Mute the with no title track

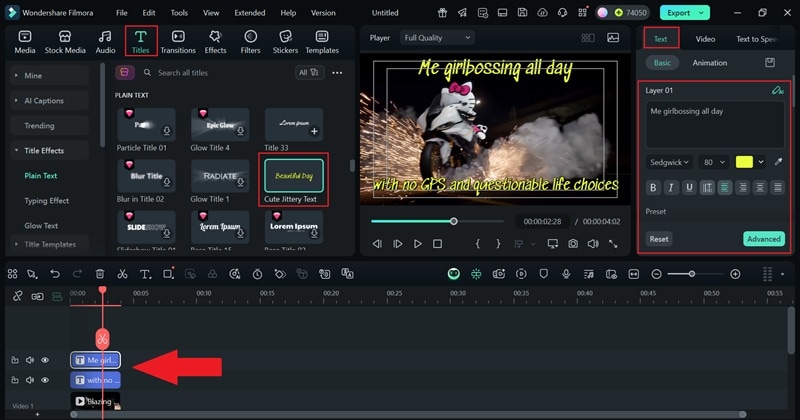coord(30,380)
